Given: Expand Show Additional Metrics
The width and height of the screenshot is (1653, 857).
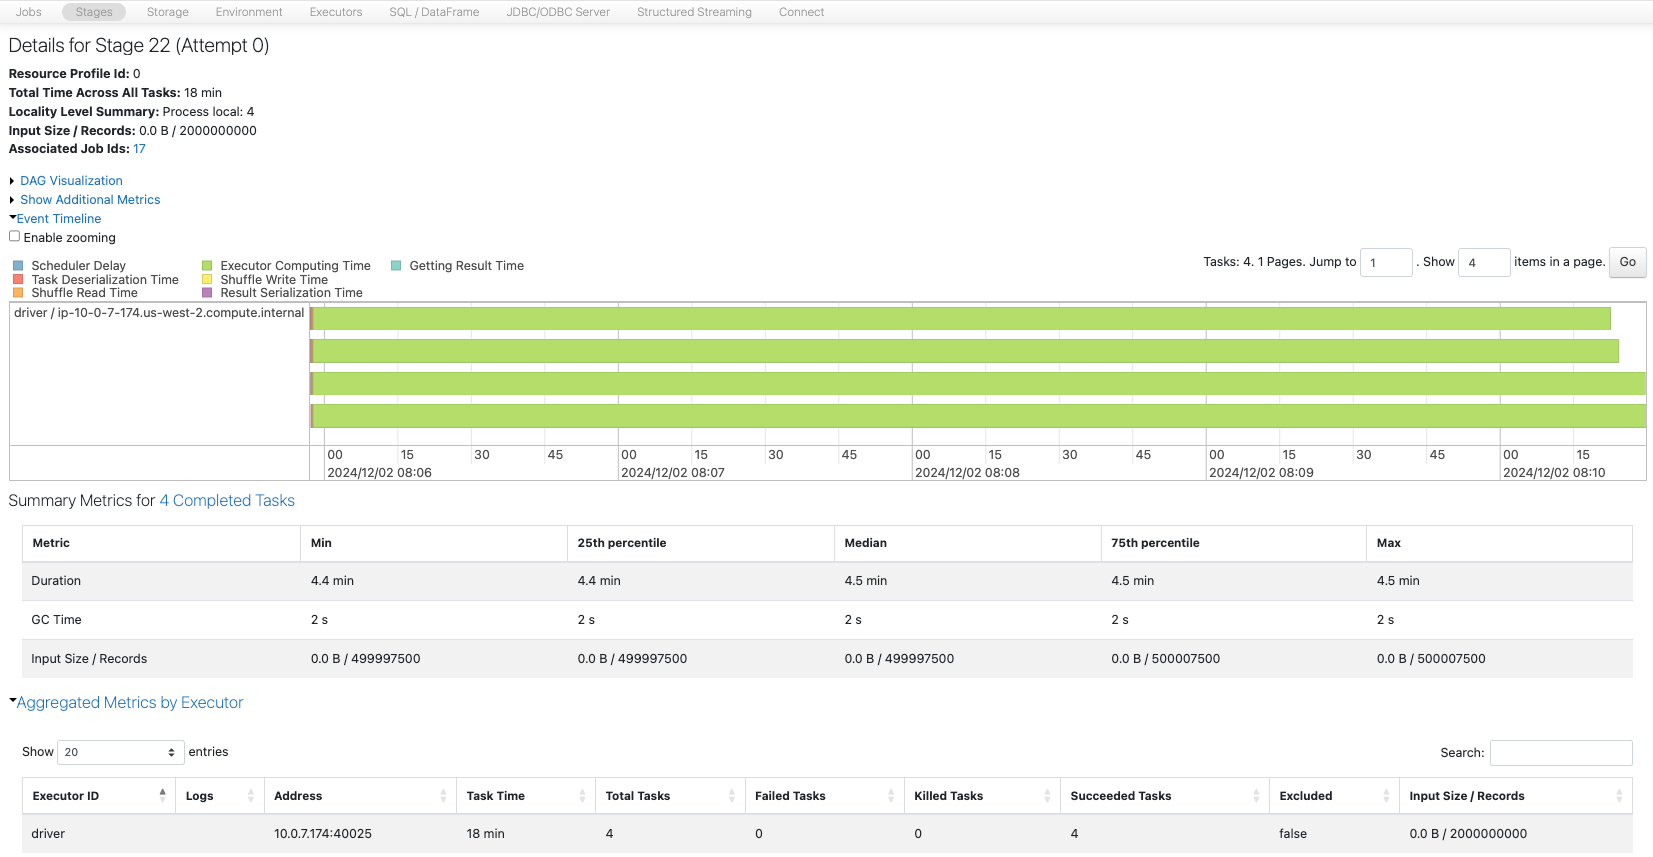Looking at the screenshot, I should click(90, 200).
